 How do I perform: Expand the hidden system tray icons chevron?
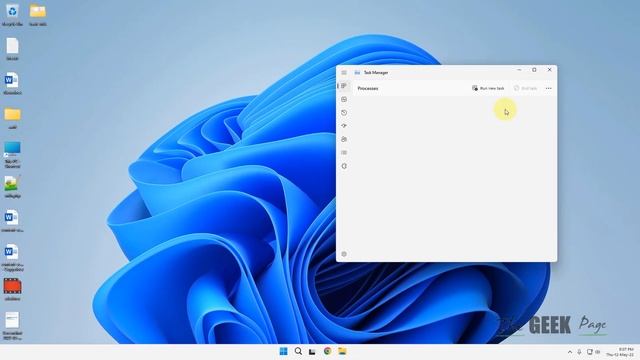(x=570, y=352)
